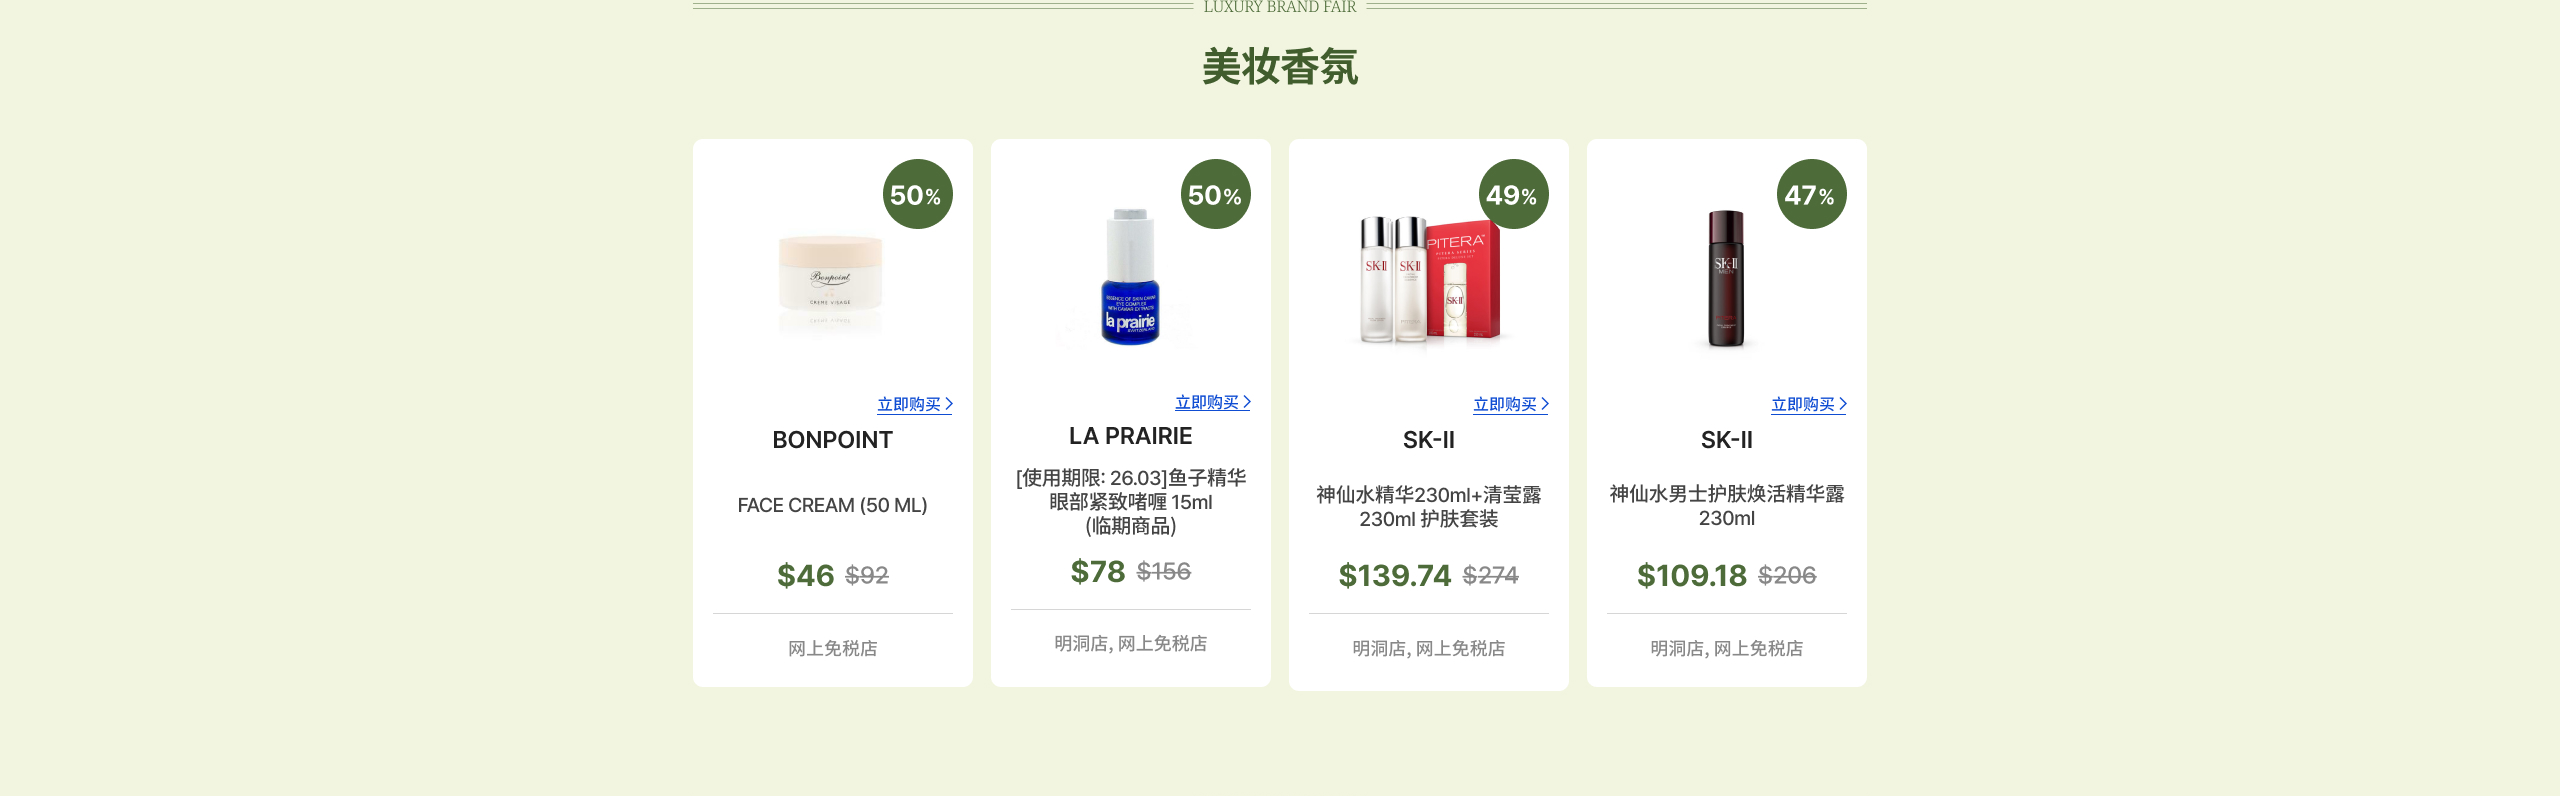Click the 神仙水男士护肤焕活精华露 title

1726,506
